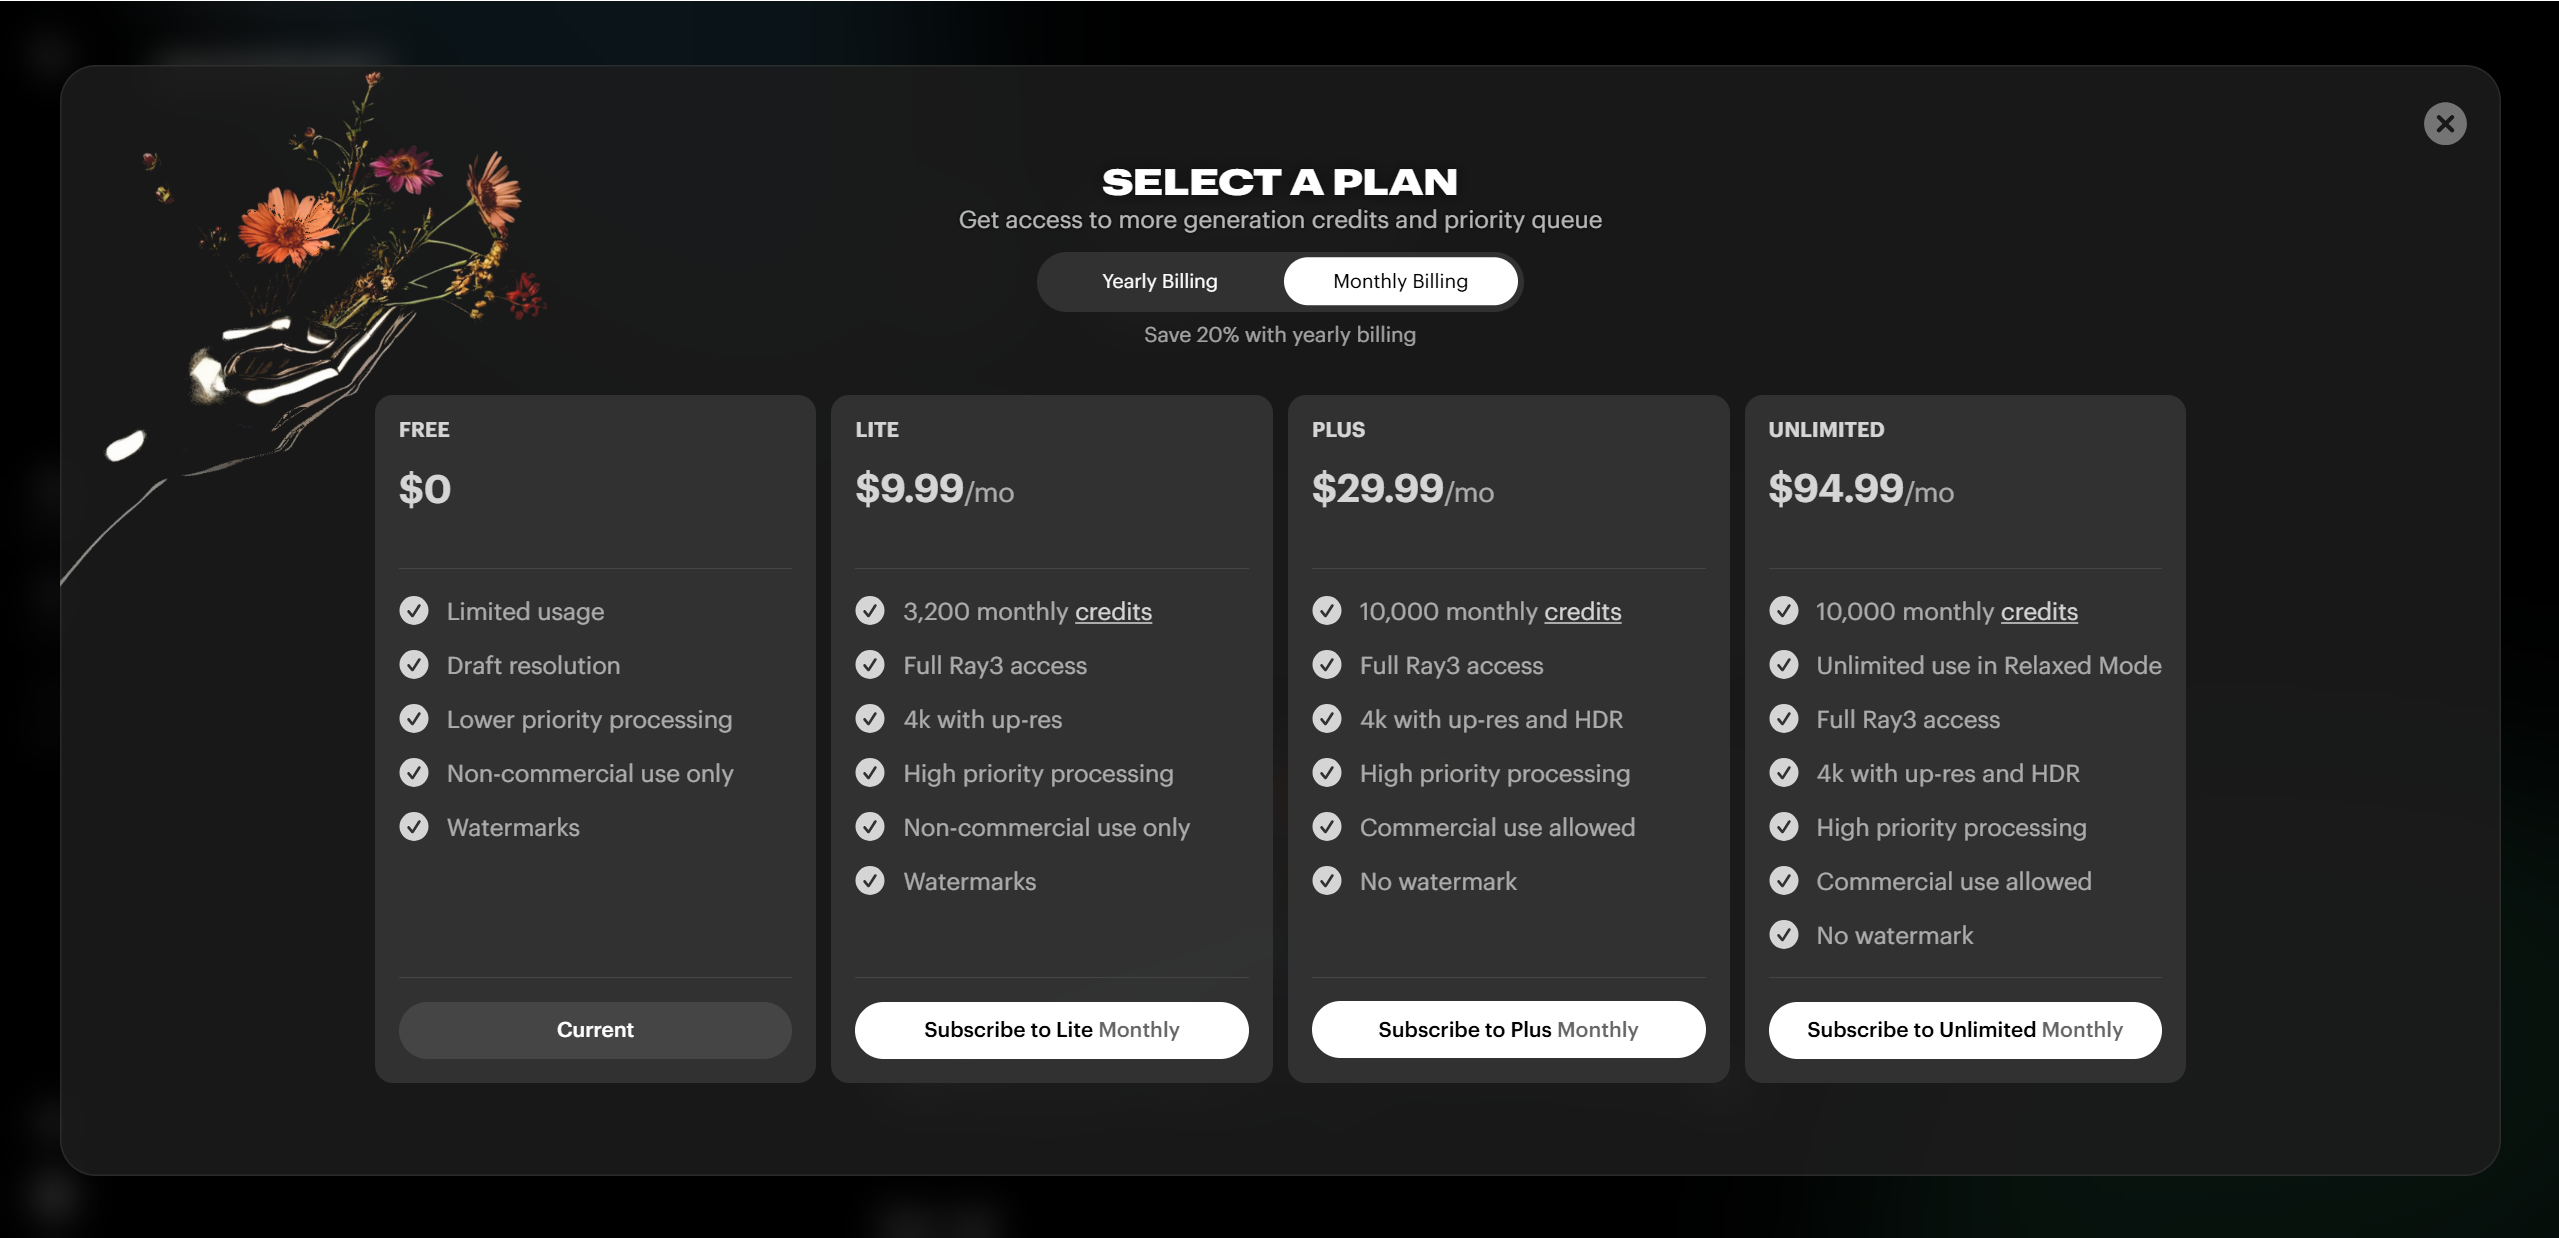This screenshot has height=1238, width=2559.
Task: Open credits link in Plus plan
Action: tap(1582, 611)
